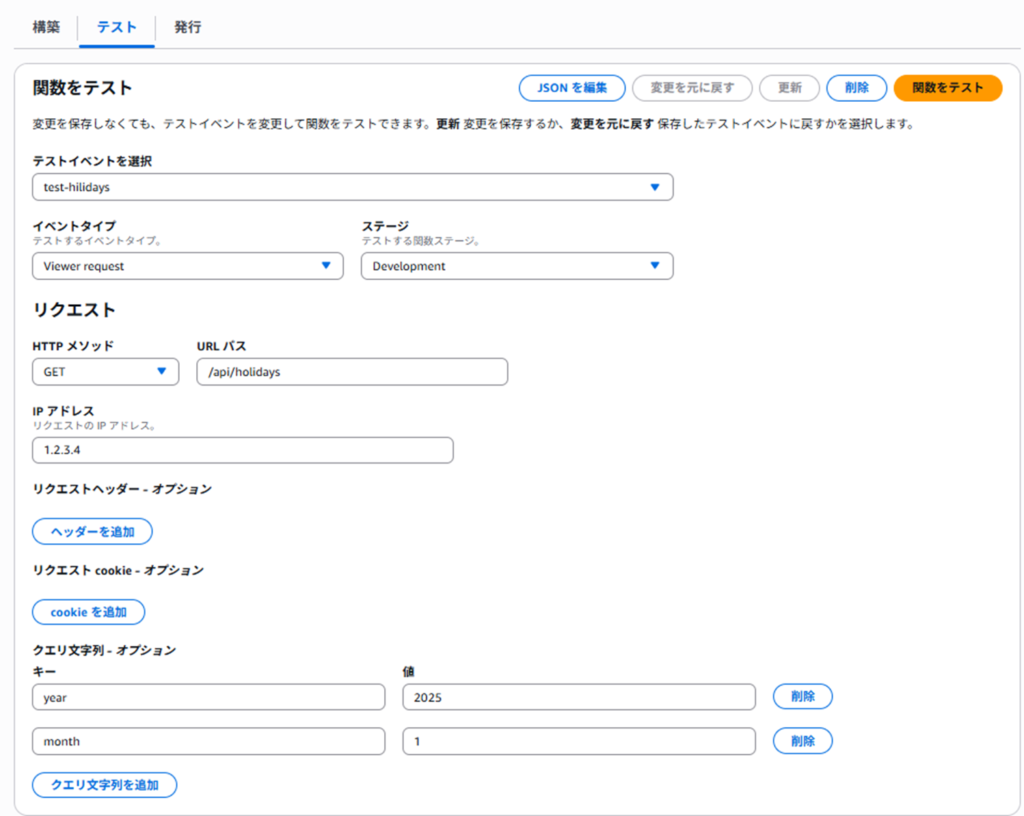Screen dimensions: 1024x816
Task: Click the 更新 button
Action: pyautogui.click(x=789, y=88)
